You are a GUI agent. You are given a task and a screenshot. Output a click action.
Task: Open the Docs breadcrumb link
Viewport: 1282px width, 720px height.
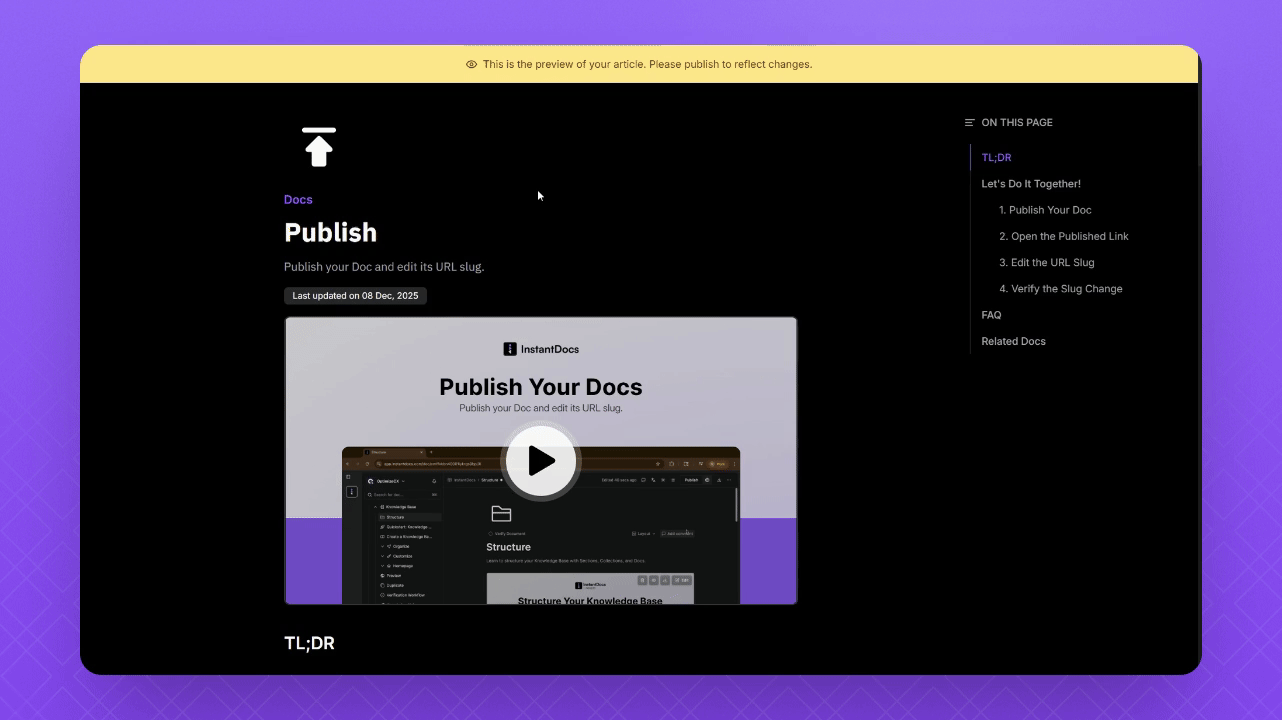click(298, 200)
